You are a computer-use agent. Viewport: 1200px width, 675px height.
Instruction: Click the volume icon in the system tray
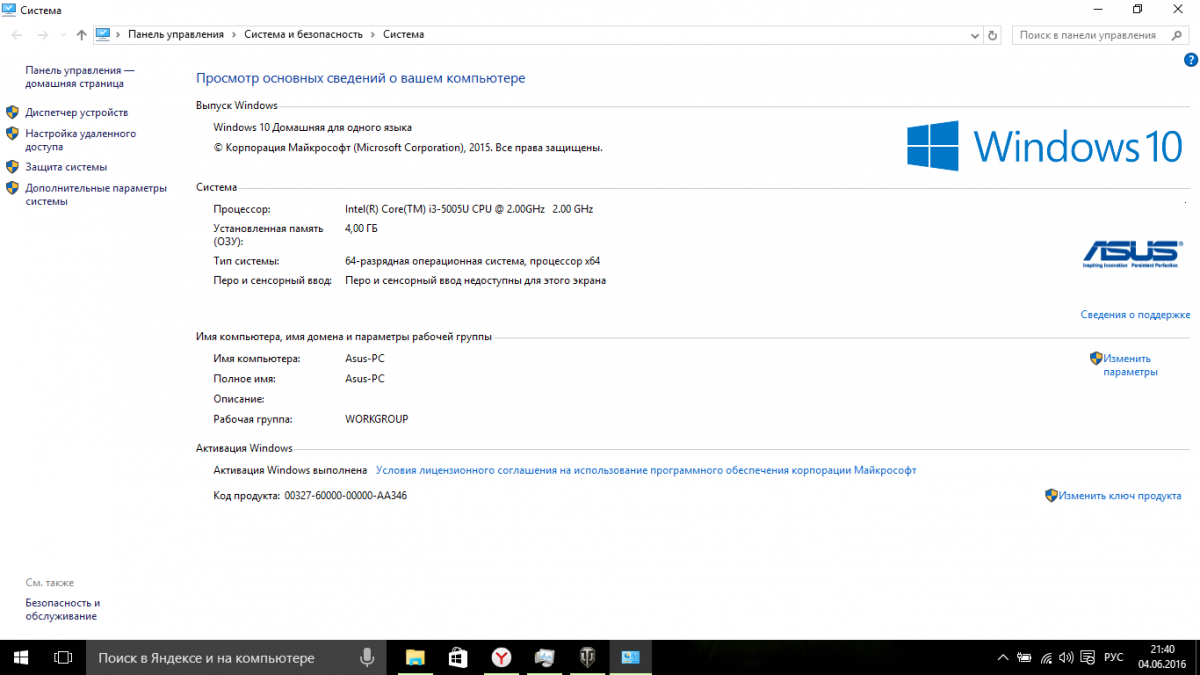coord(1066,657)
